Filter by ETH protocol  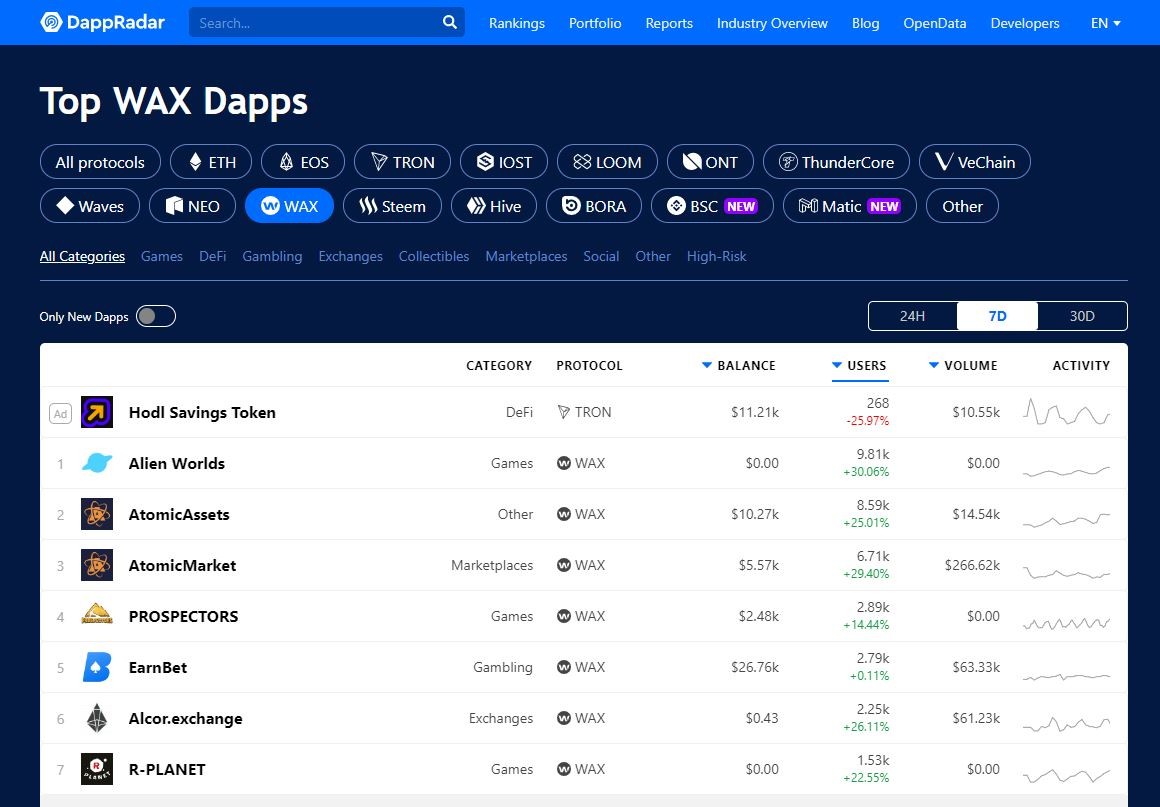(x=211, y=162)
